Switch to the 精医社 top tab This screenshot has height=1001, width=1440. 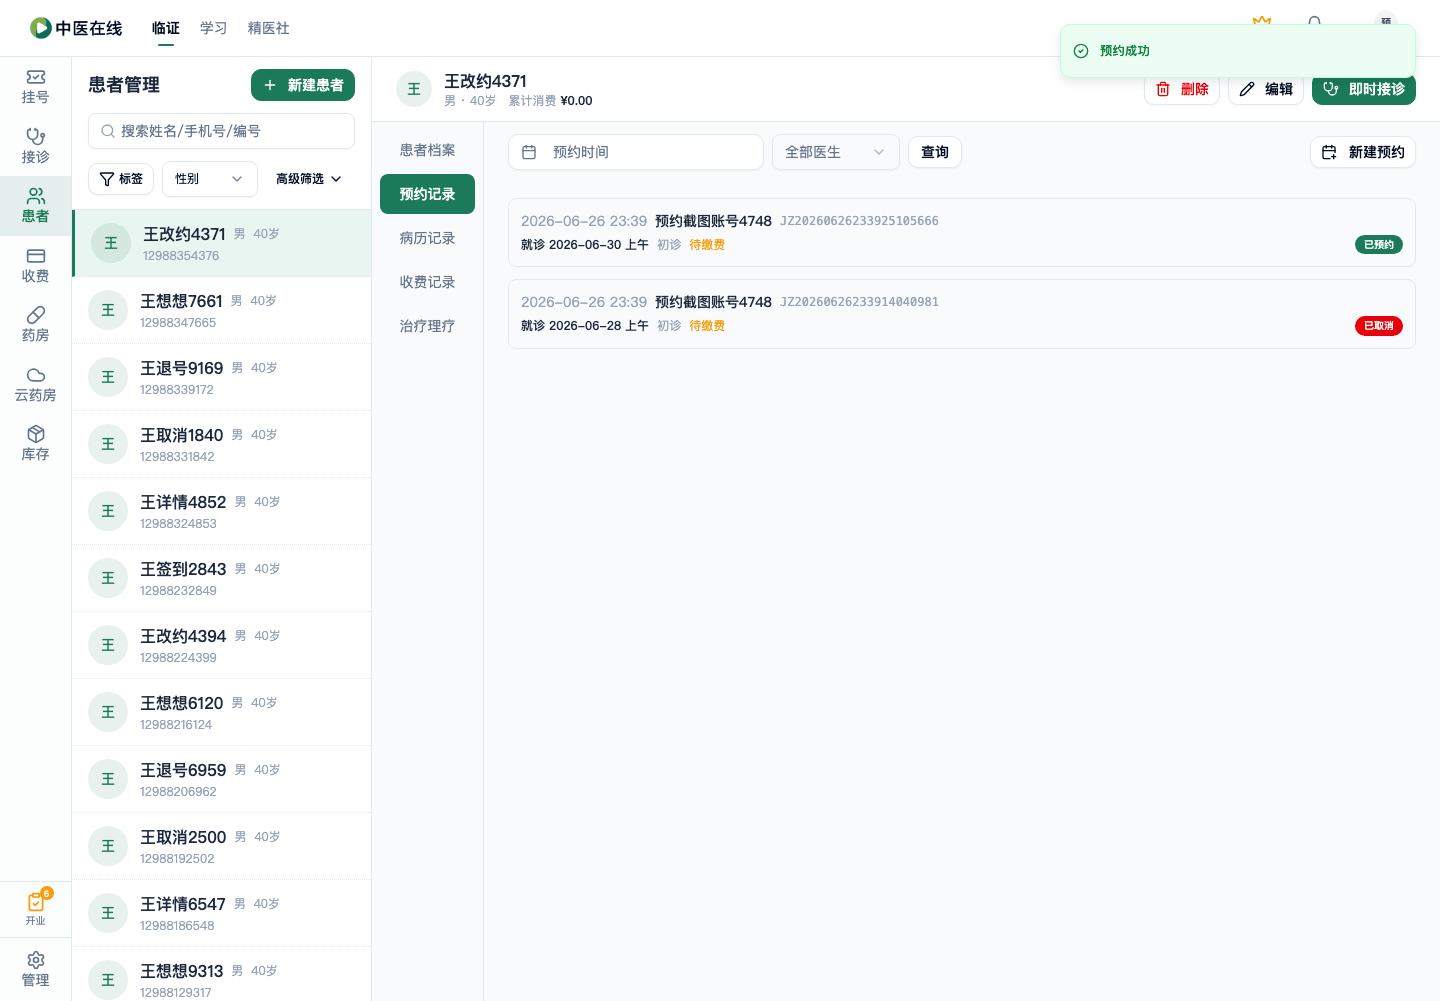click(269, 28)
